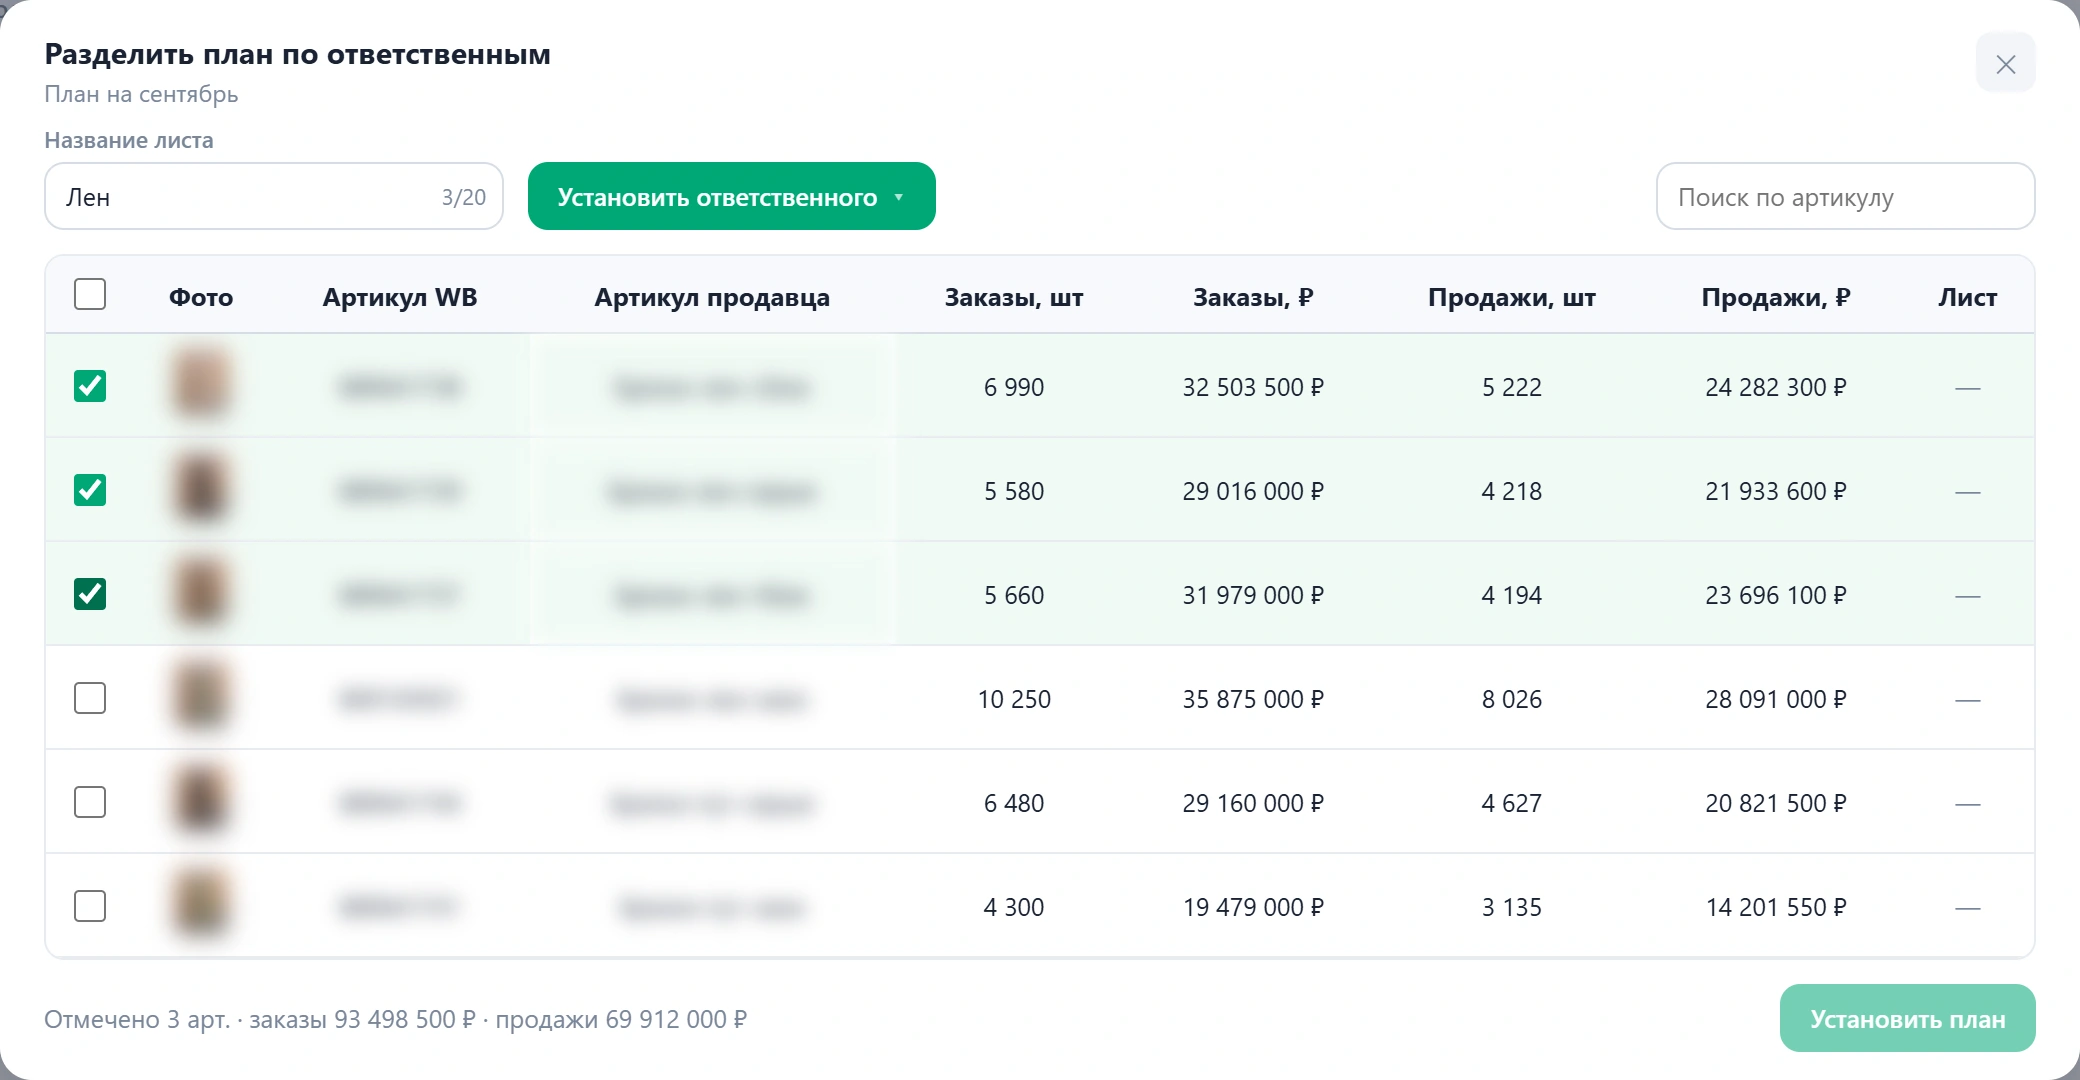Click the Заказы, шт column header

tap(1014, 297)
